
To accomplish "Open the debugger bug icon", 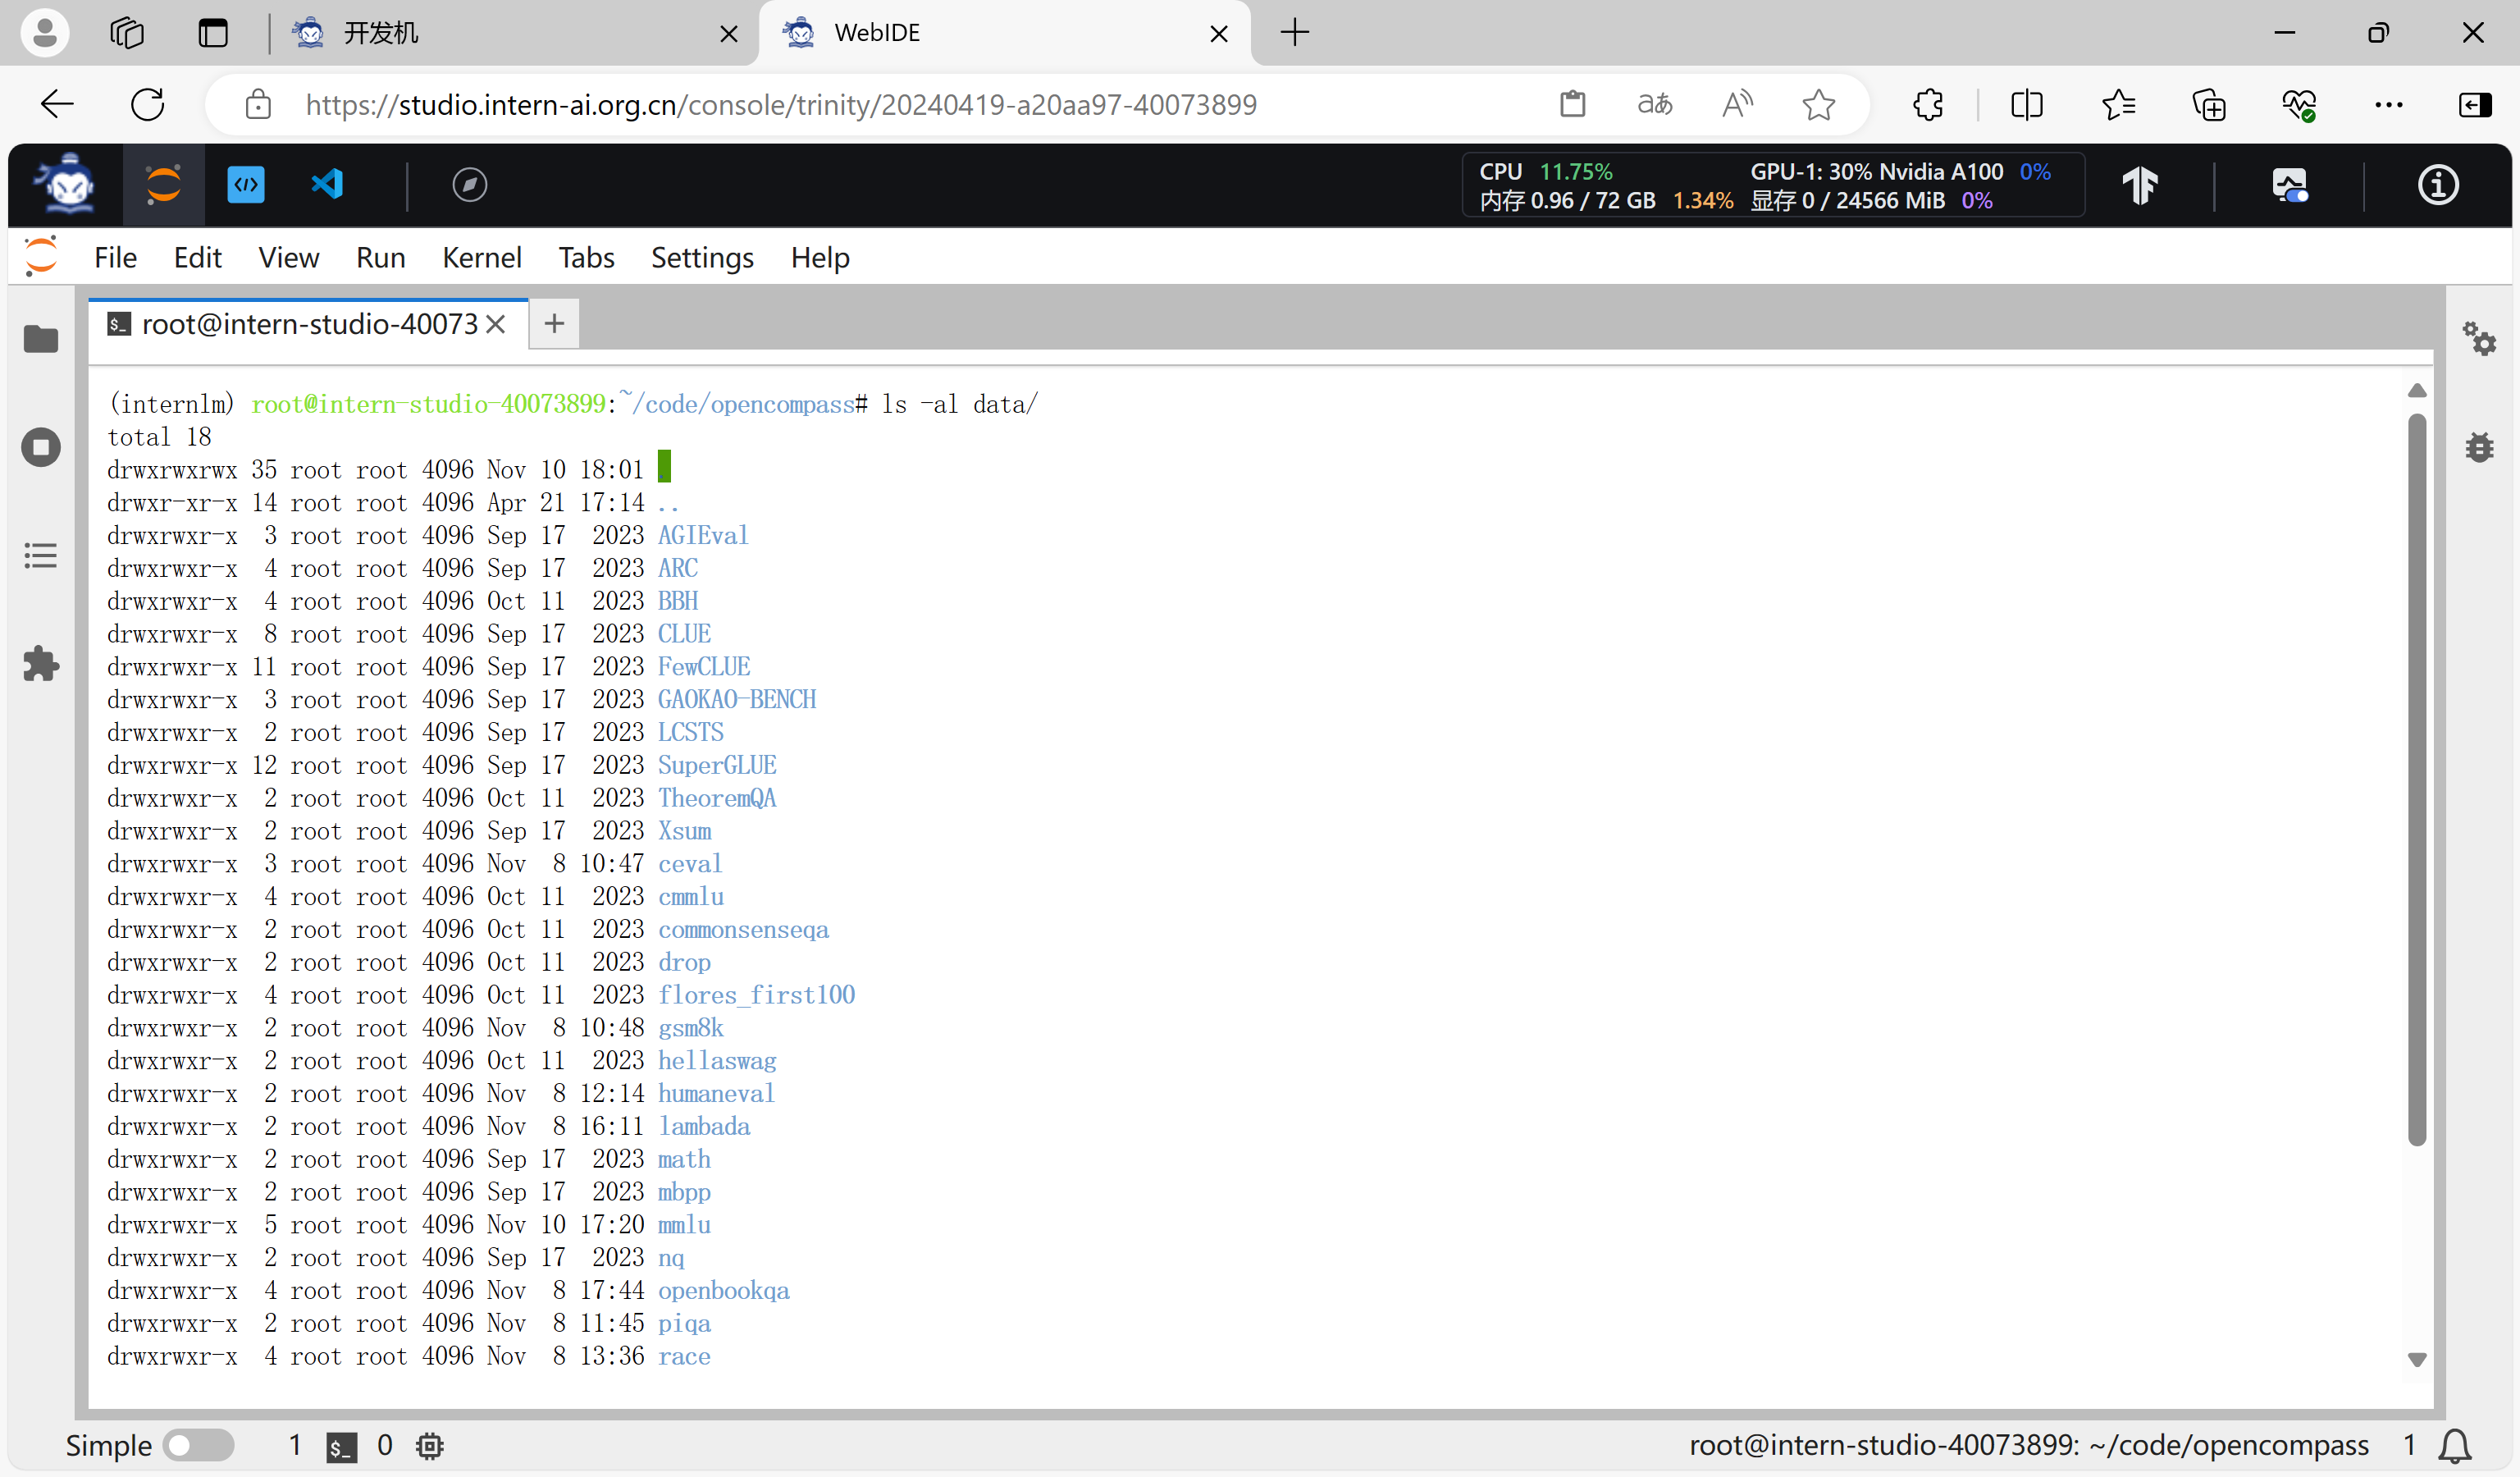I will pos(2480,447).
